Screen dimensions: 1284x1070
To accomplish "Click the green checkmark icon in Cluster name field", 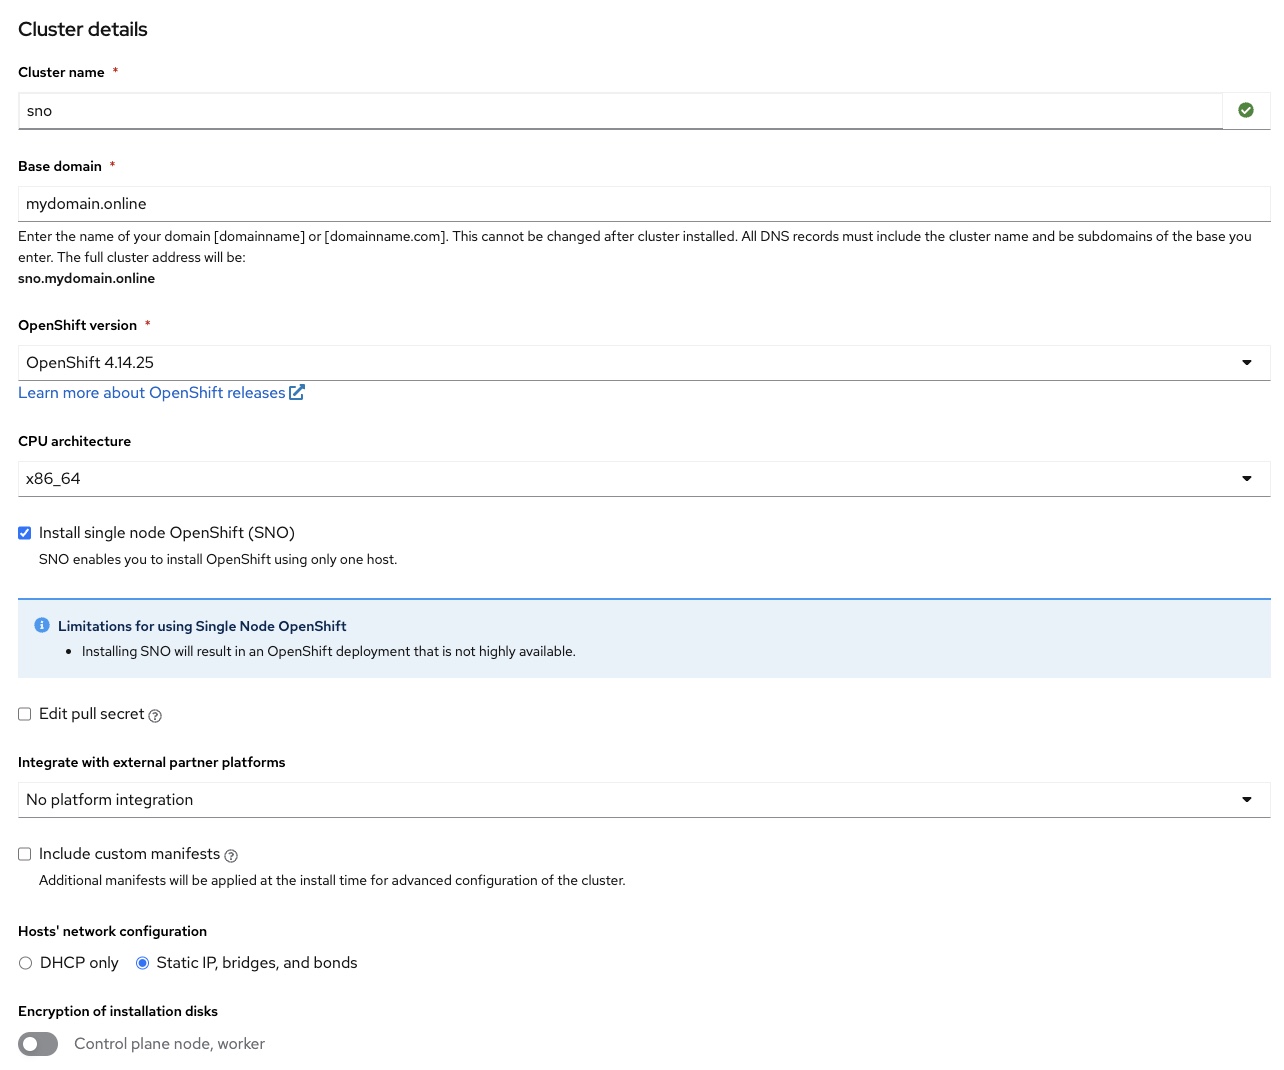I will (1246, 111).
